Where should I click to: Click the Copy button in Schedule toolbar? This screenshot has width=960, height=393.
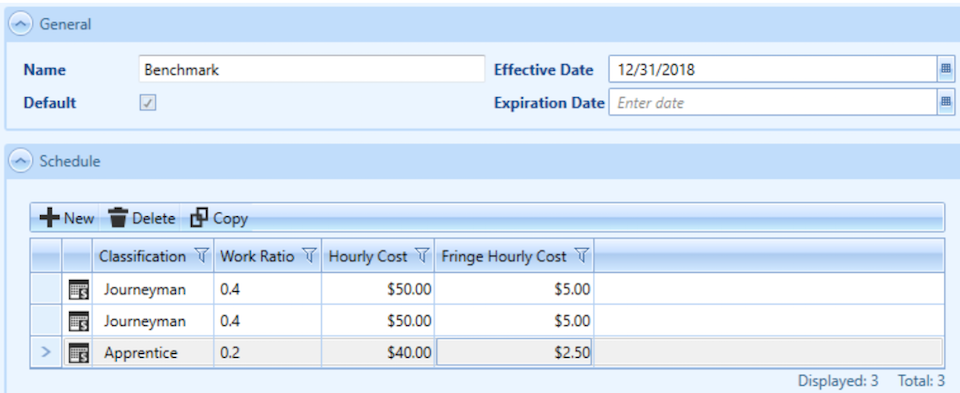(x=219, y=218)
